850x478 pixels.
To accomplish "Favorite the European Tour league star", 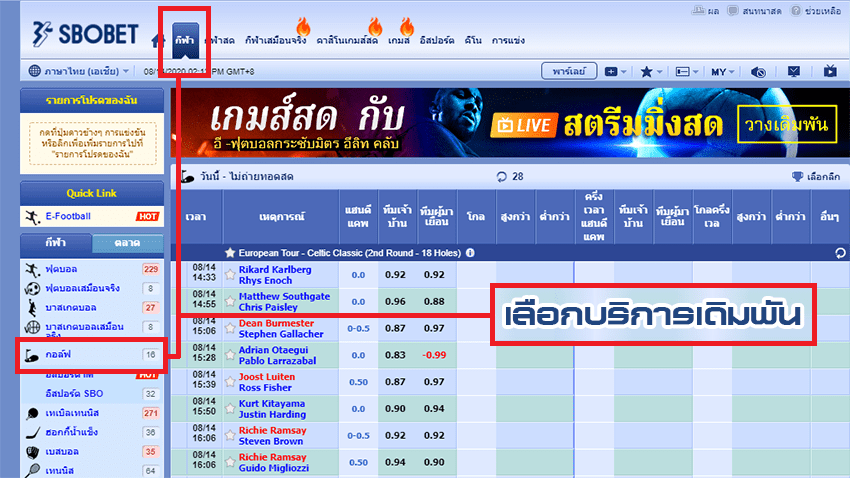I will pos(230,253).
